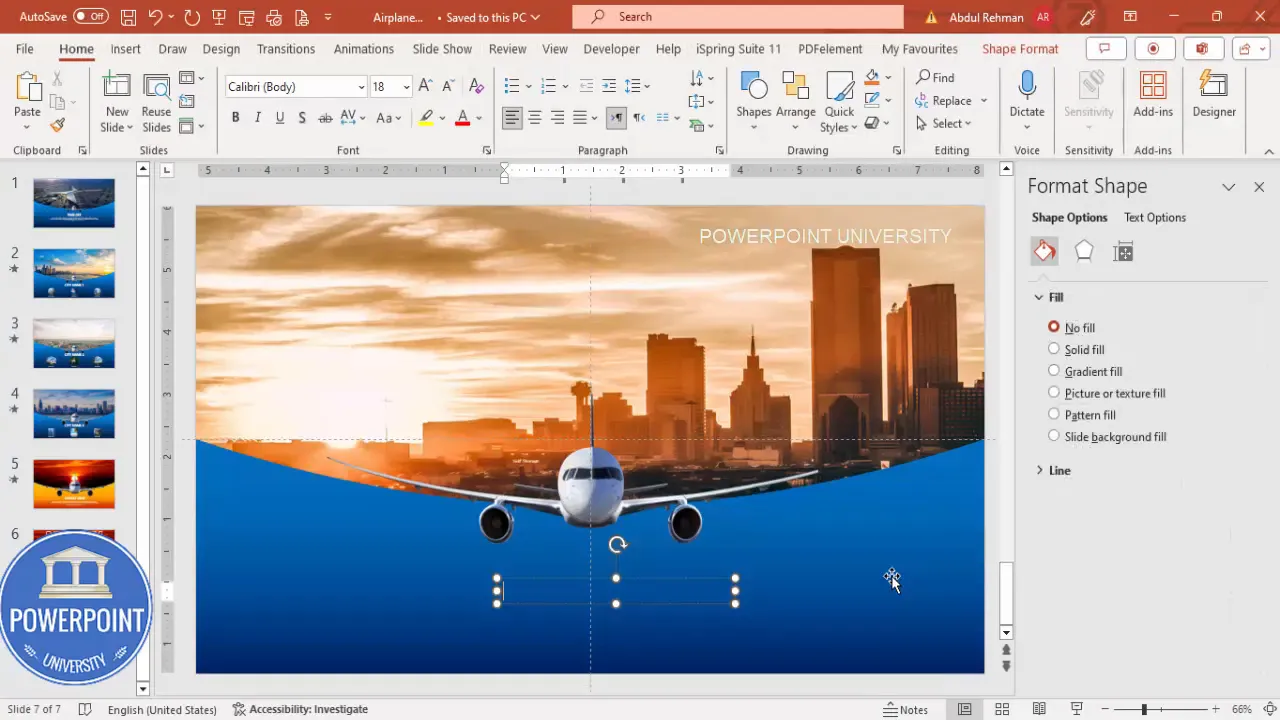Viewport: 1280px width, 720px height.
Task: Click the text highlight color swatch
Action: 426,118
